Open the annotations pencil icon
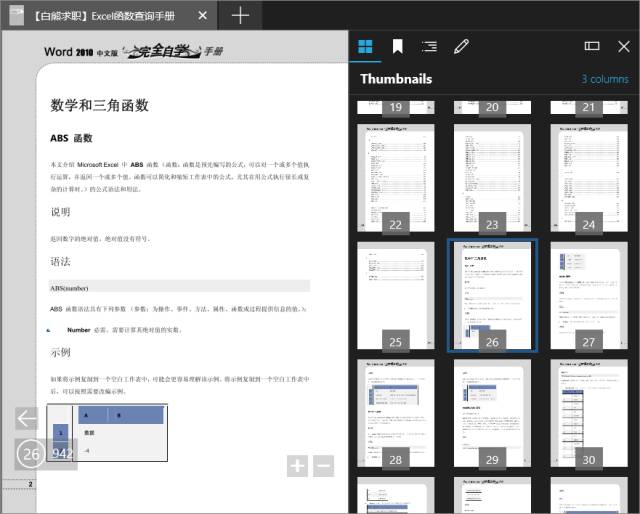The image size is (640, 514). (461, 47)
